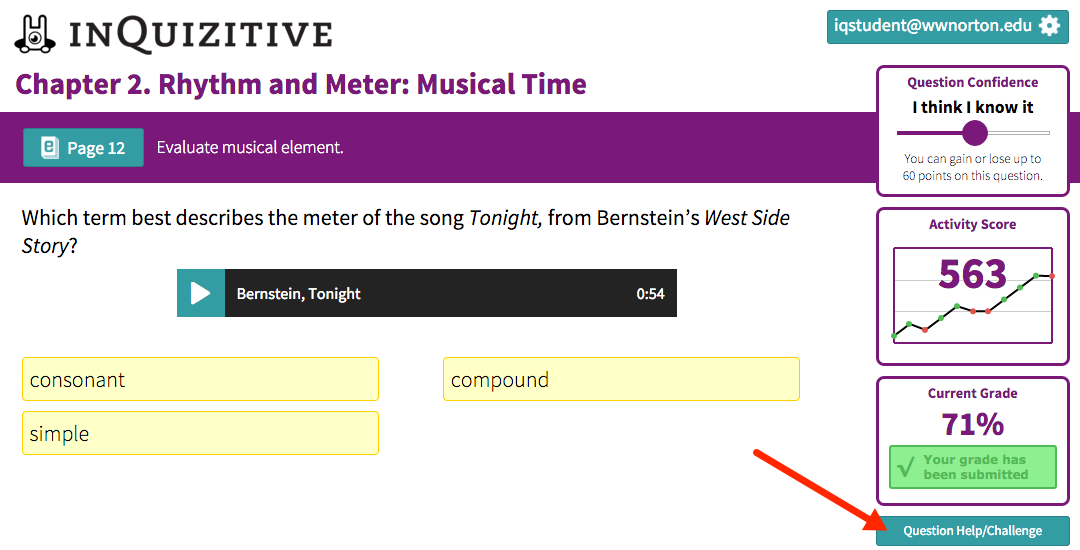Click the Question Confidence slider handle
1080x550 pixels.
coord(974,133)
